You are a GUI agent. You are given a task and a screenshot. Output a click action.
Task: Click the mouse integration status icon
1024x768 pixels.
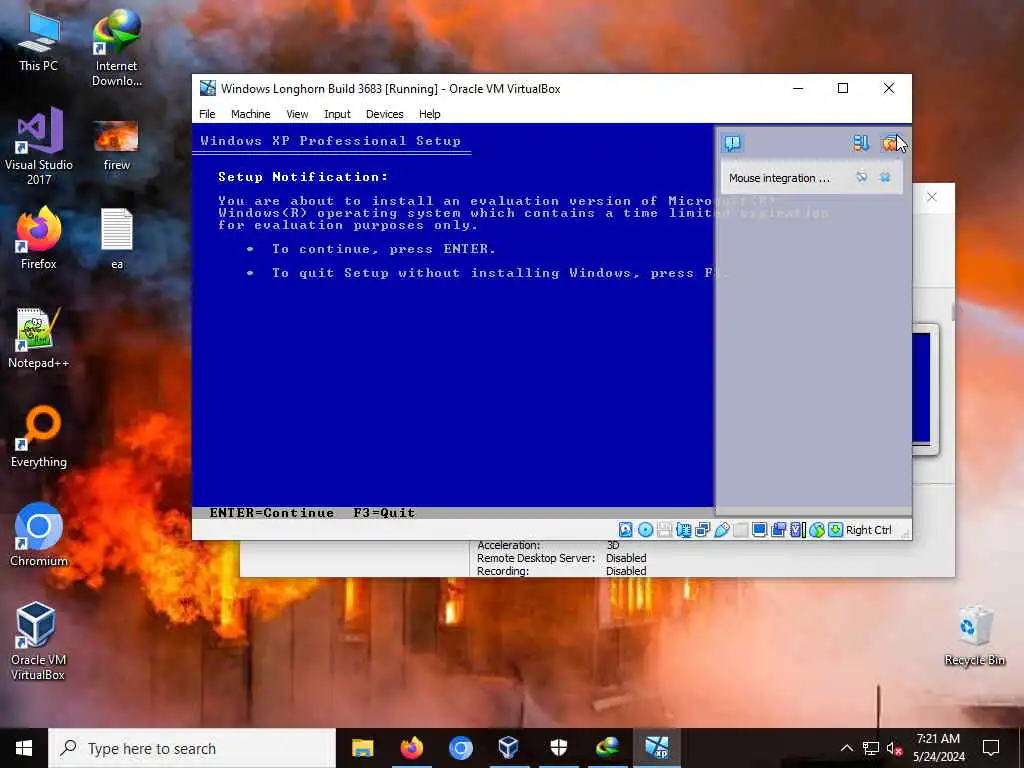(x=817, y=530)
